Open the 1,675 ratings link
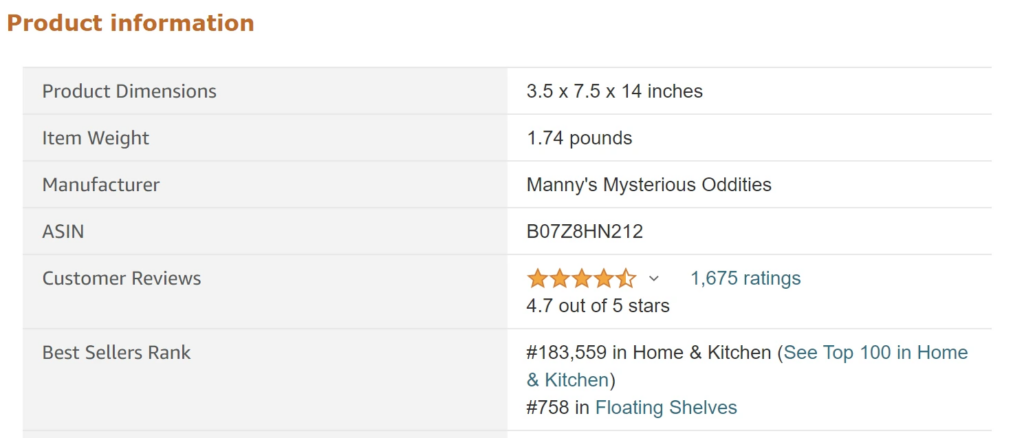Viewport: 1024px width, 438px height. point(745,278)
